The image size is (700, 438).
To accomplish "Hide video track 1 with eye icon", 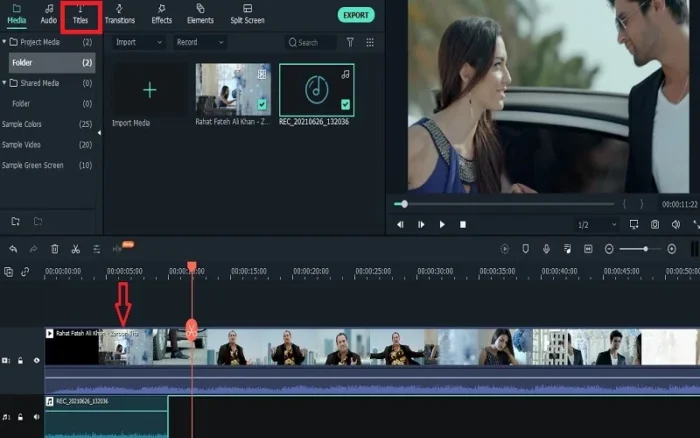I will (37, 360).
